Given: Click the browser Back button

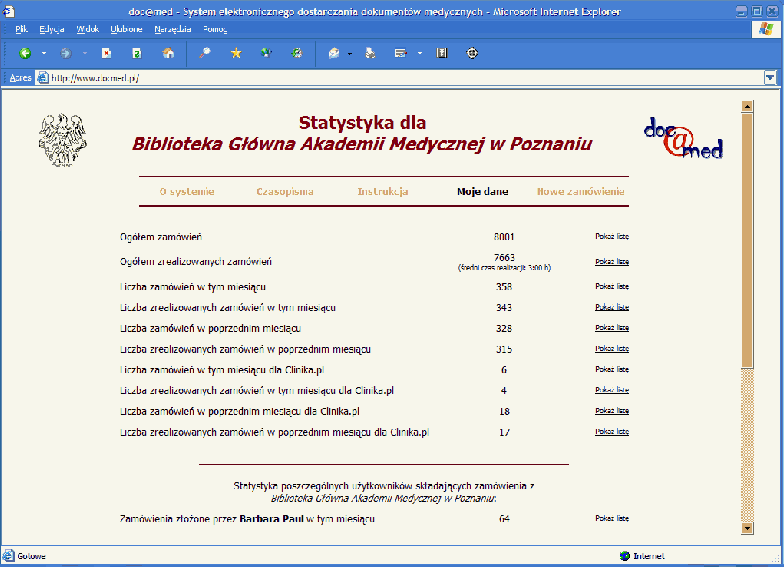Looking at the screenshot, I should point(25,53).
